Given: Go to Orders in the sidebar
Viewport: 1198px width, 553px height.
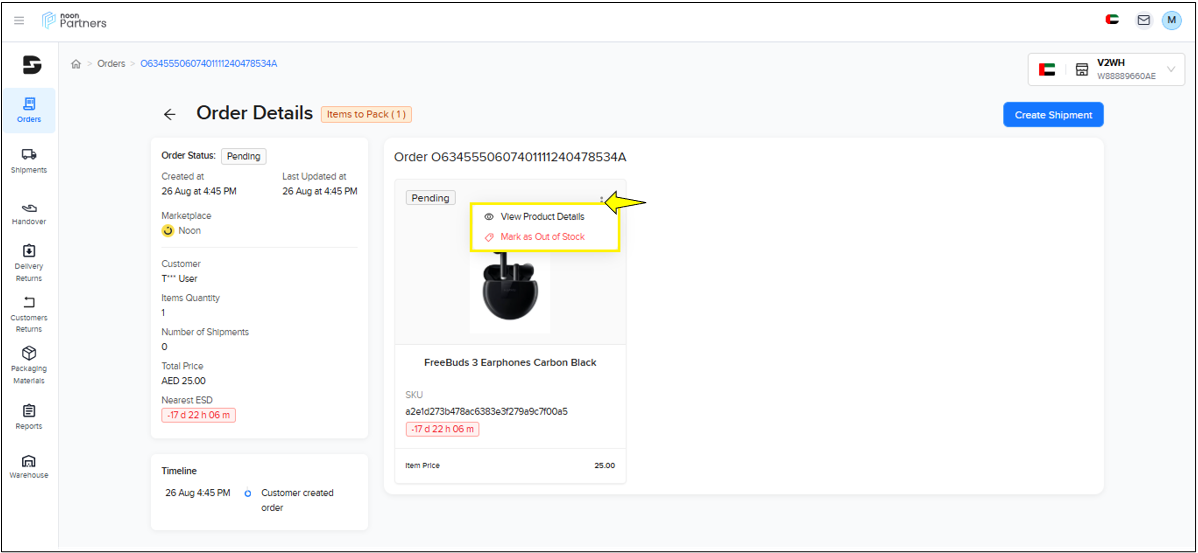Looking at the screenshot, I should coord(29,110).
